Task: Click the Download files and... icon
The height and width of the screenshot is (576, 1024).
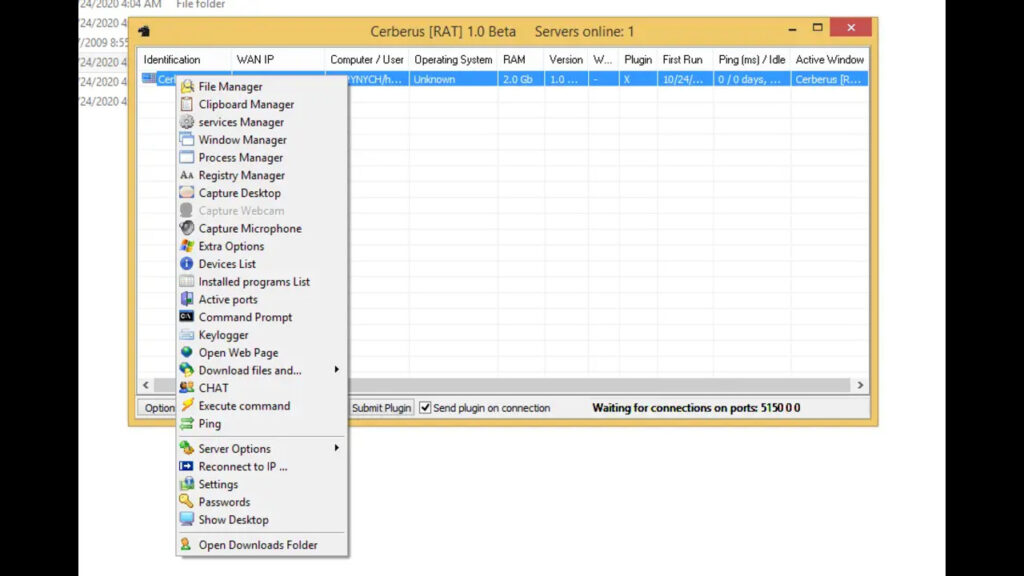Action: [x=187, y=370]
